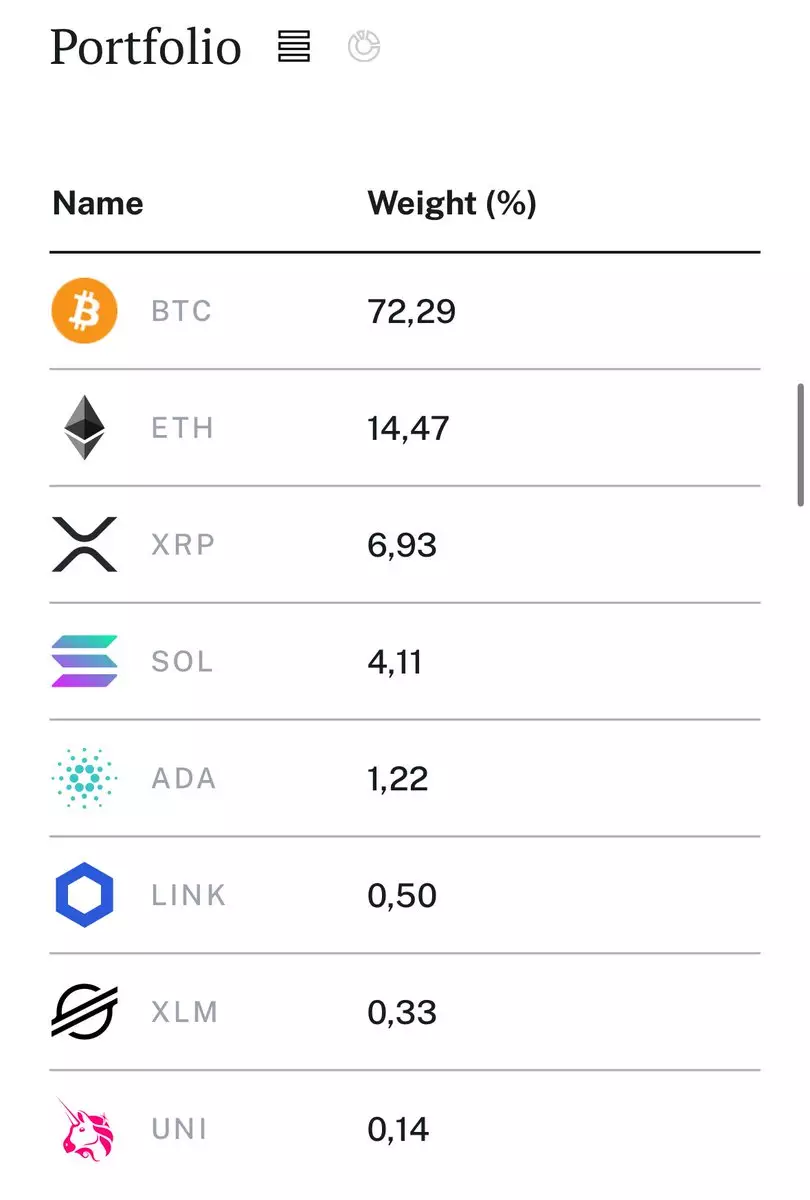Select the Name column header
This screenshot has height=1200, width=810.
point(98,203)
